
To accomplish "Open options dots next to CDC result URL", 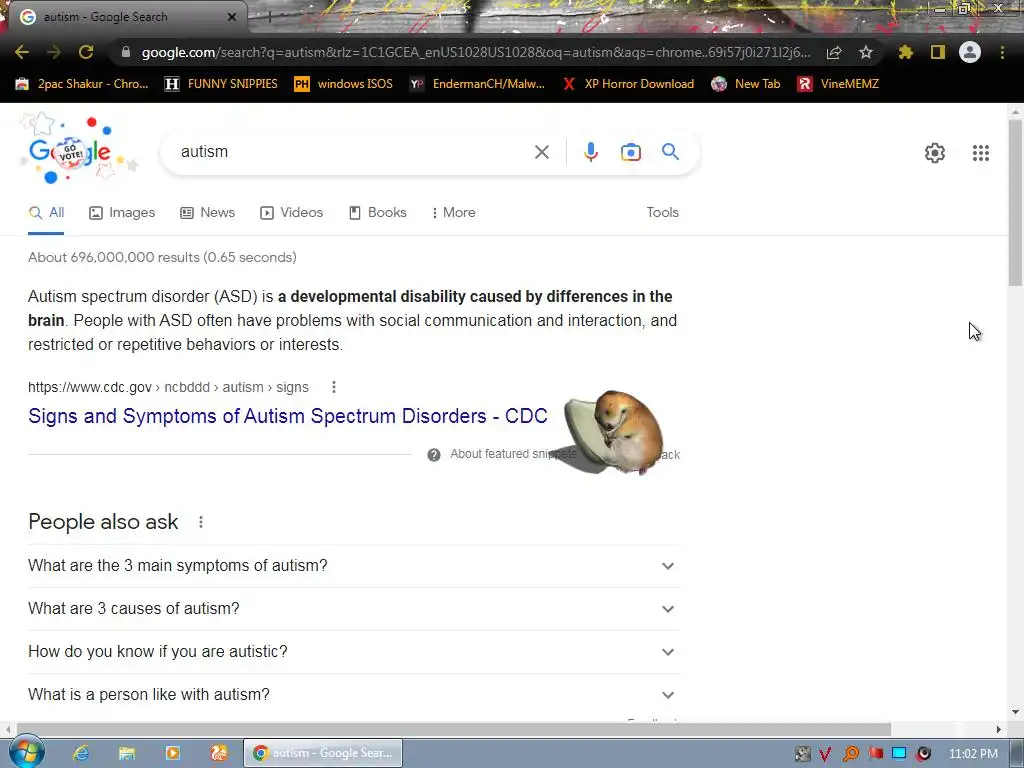I will coord(334,387).
